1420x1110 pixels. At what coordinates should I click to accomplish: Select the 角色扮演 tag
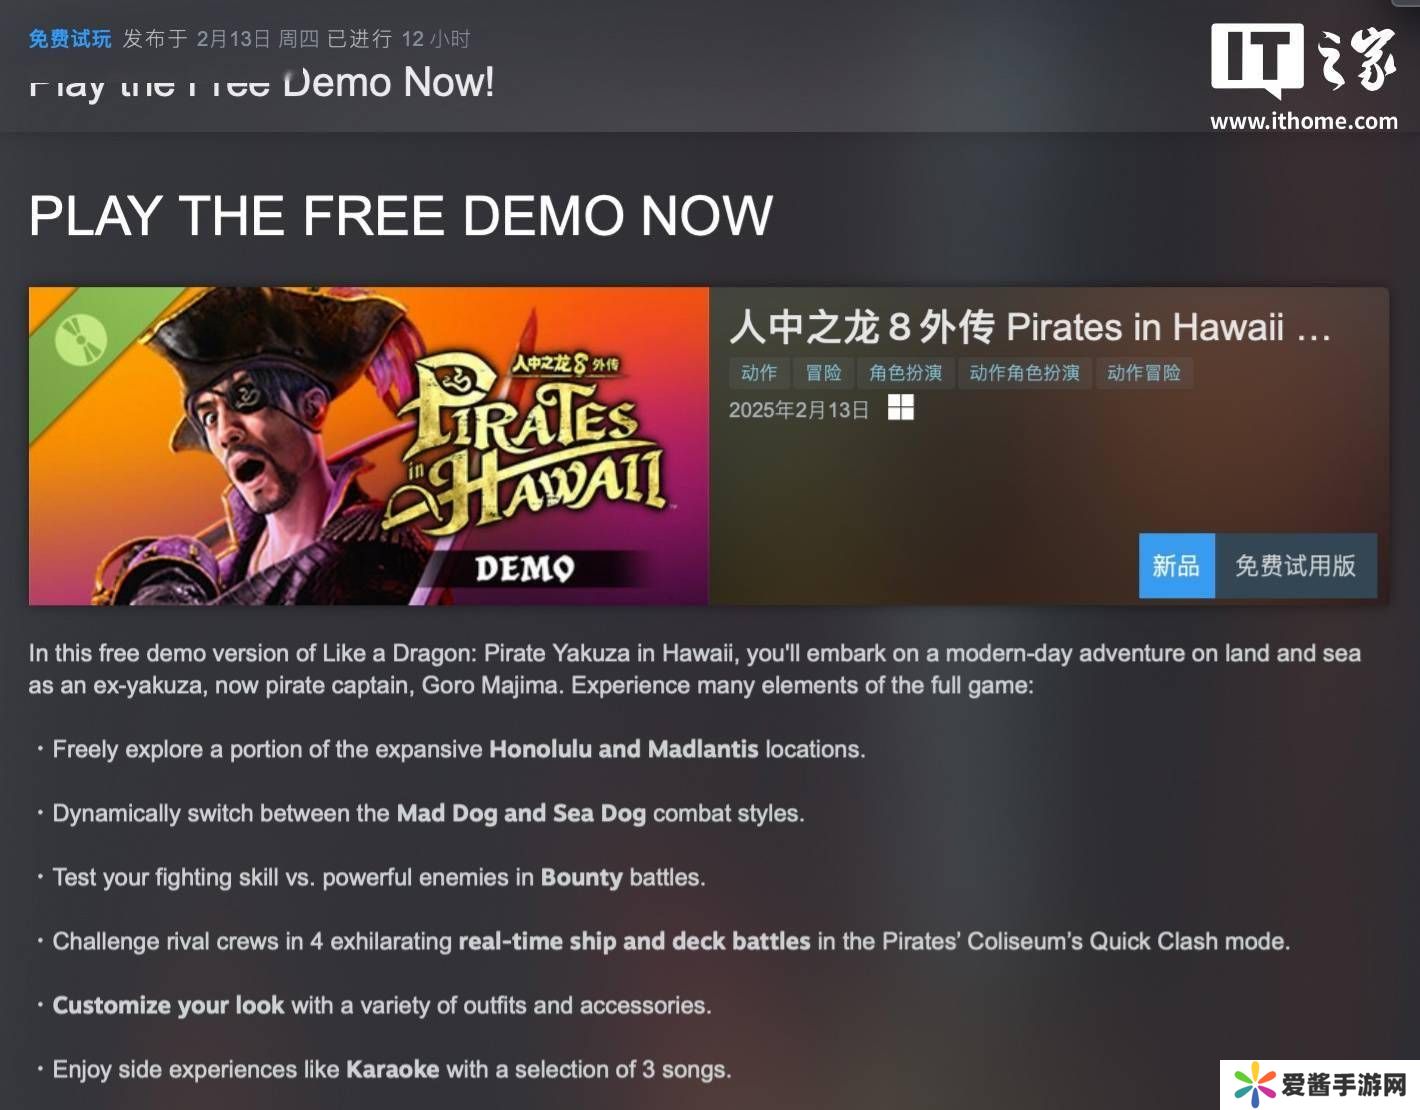point(905,373)
